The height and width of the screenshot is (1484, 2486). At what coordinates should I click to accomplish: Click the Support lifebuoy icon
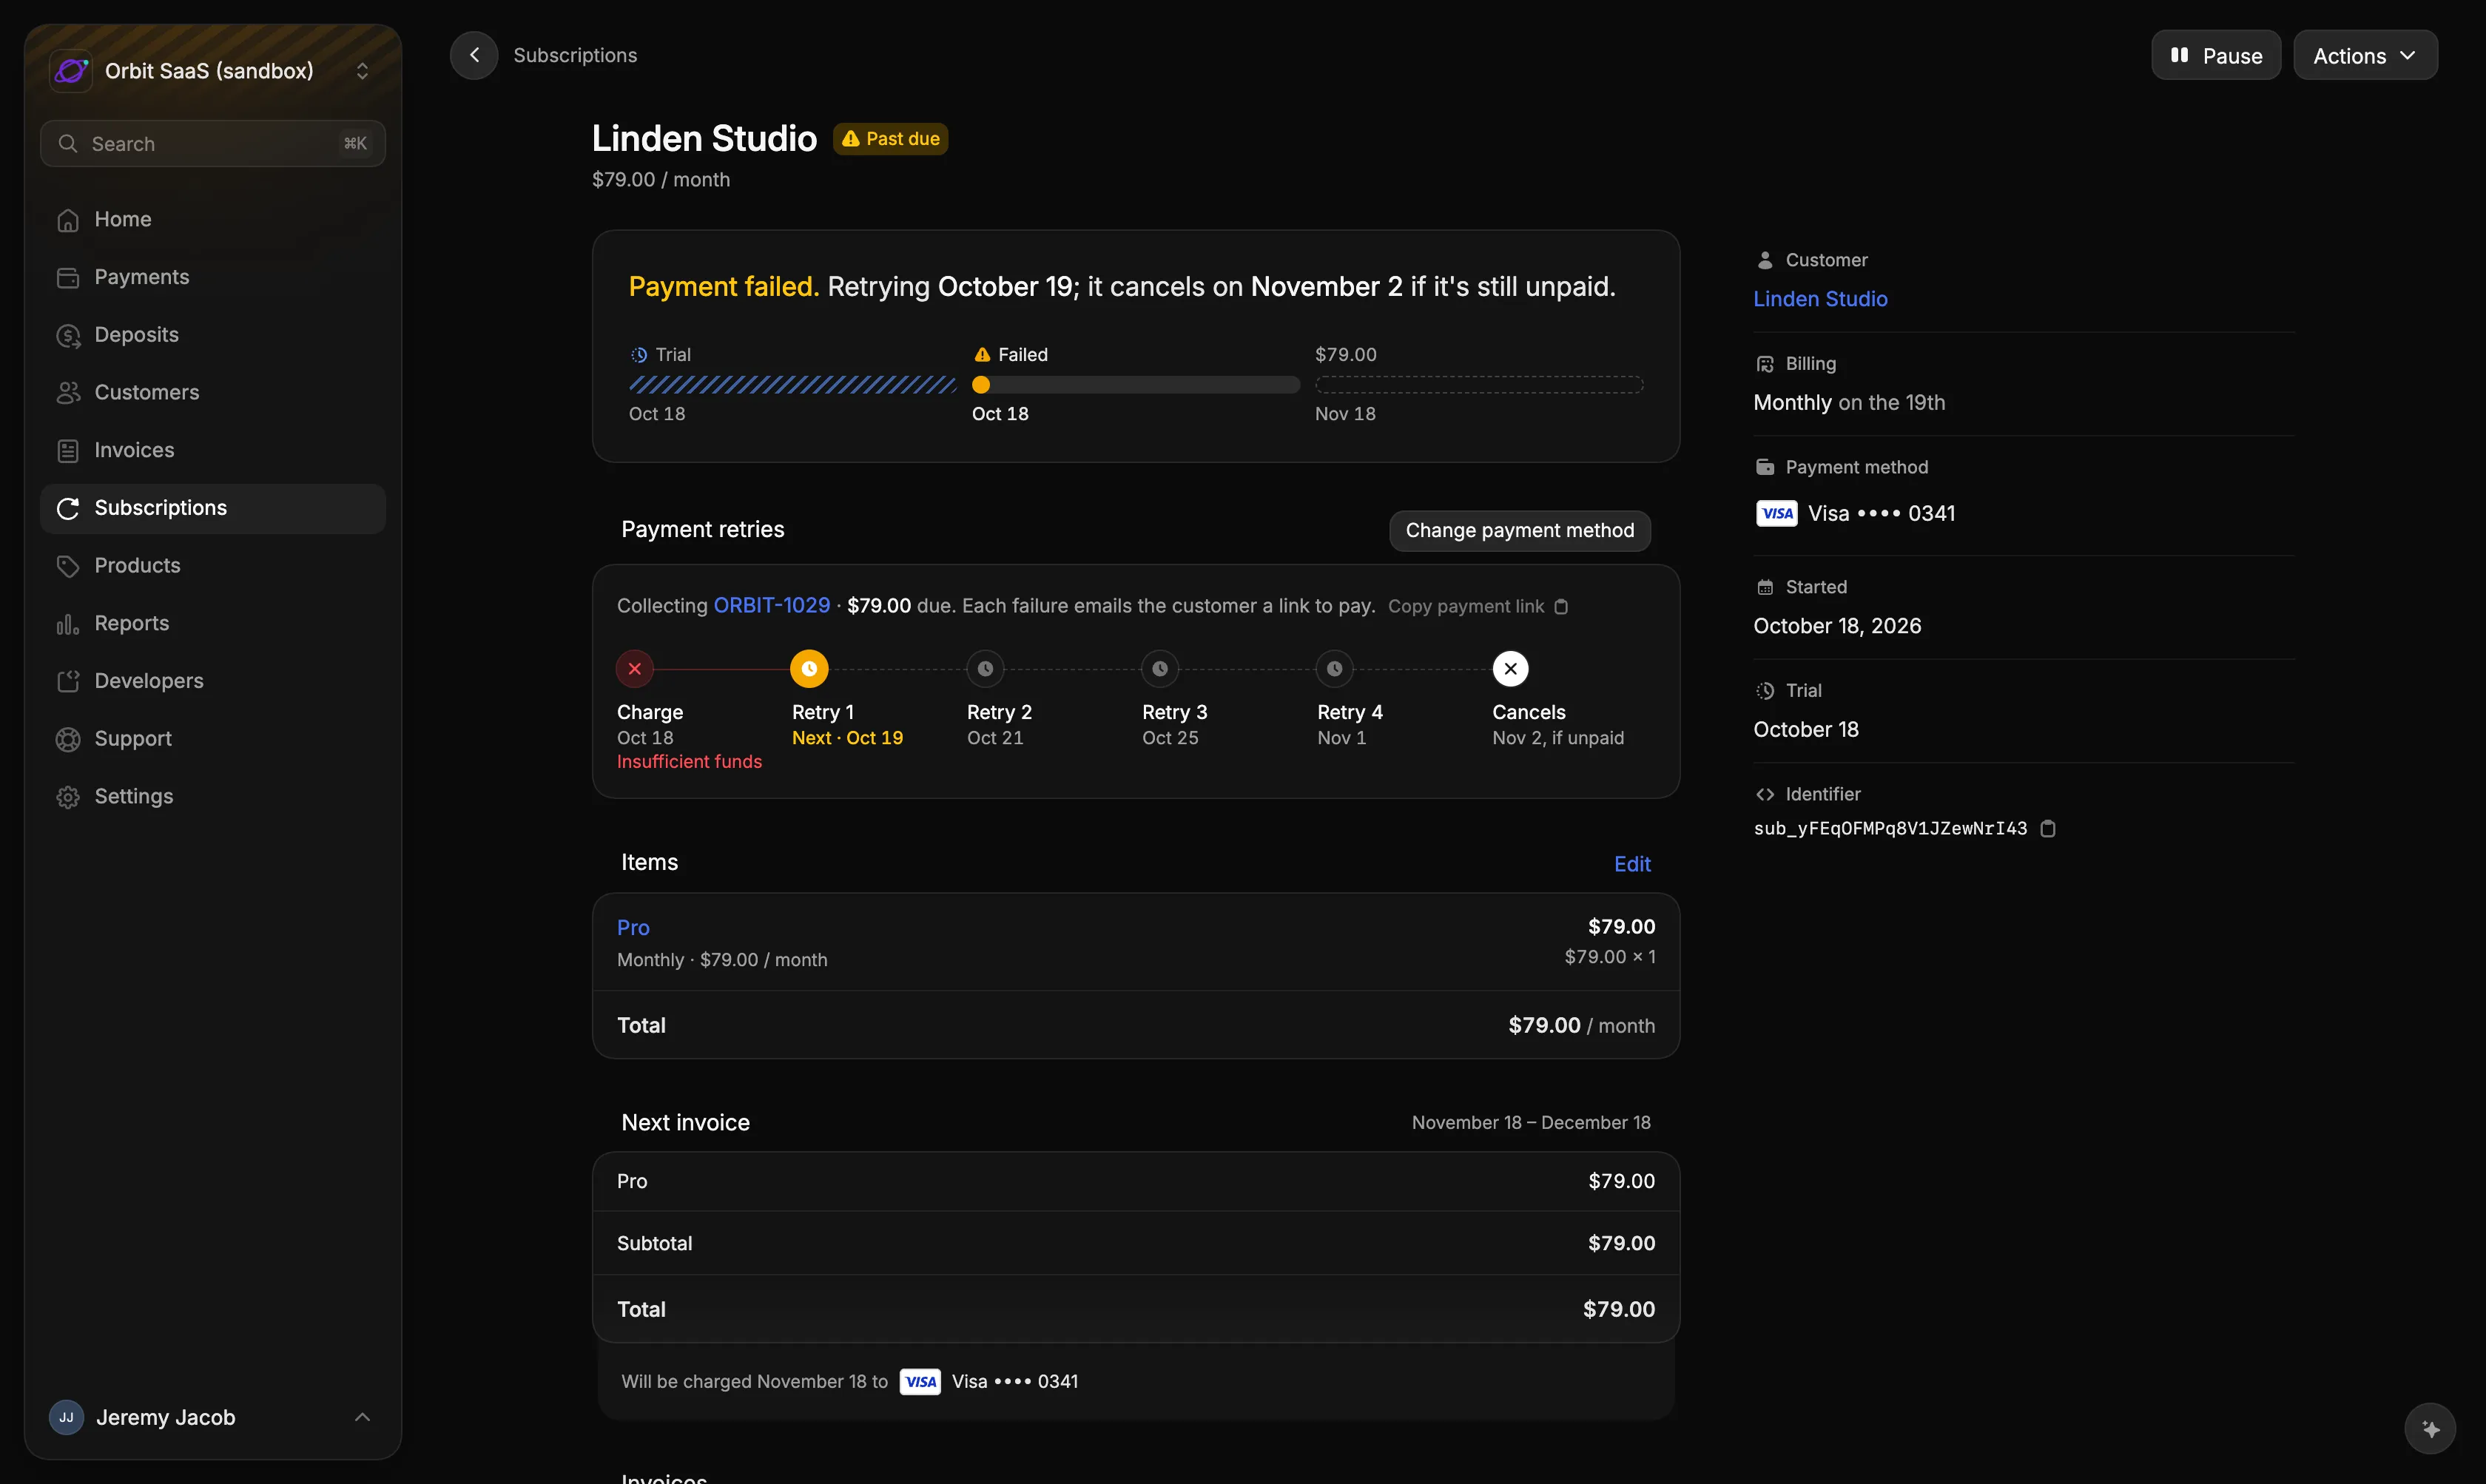pos(68,739)
